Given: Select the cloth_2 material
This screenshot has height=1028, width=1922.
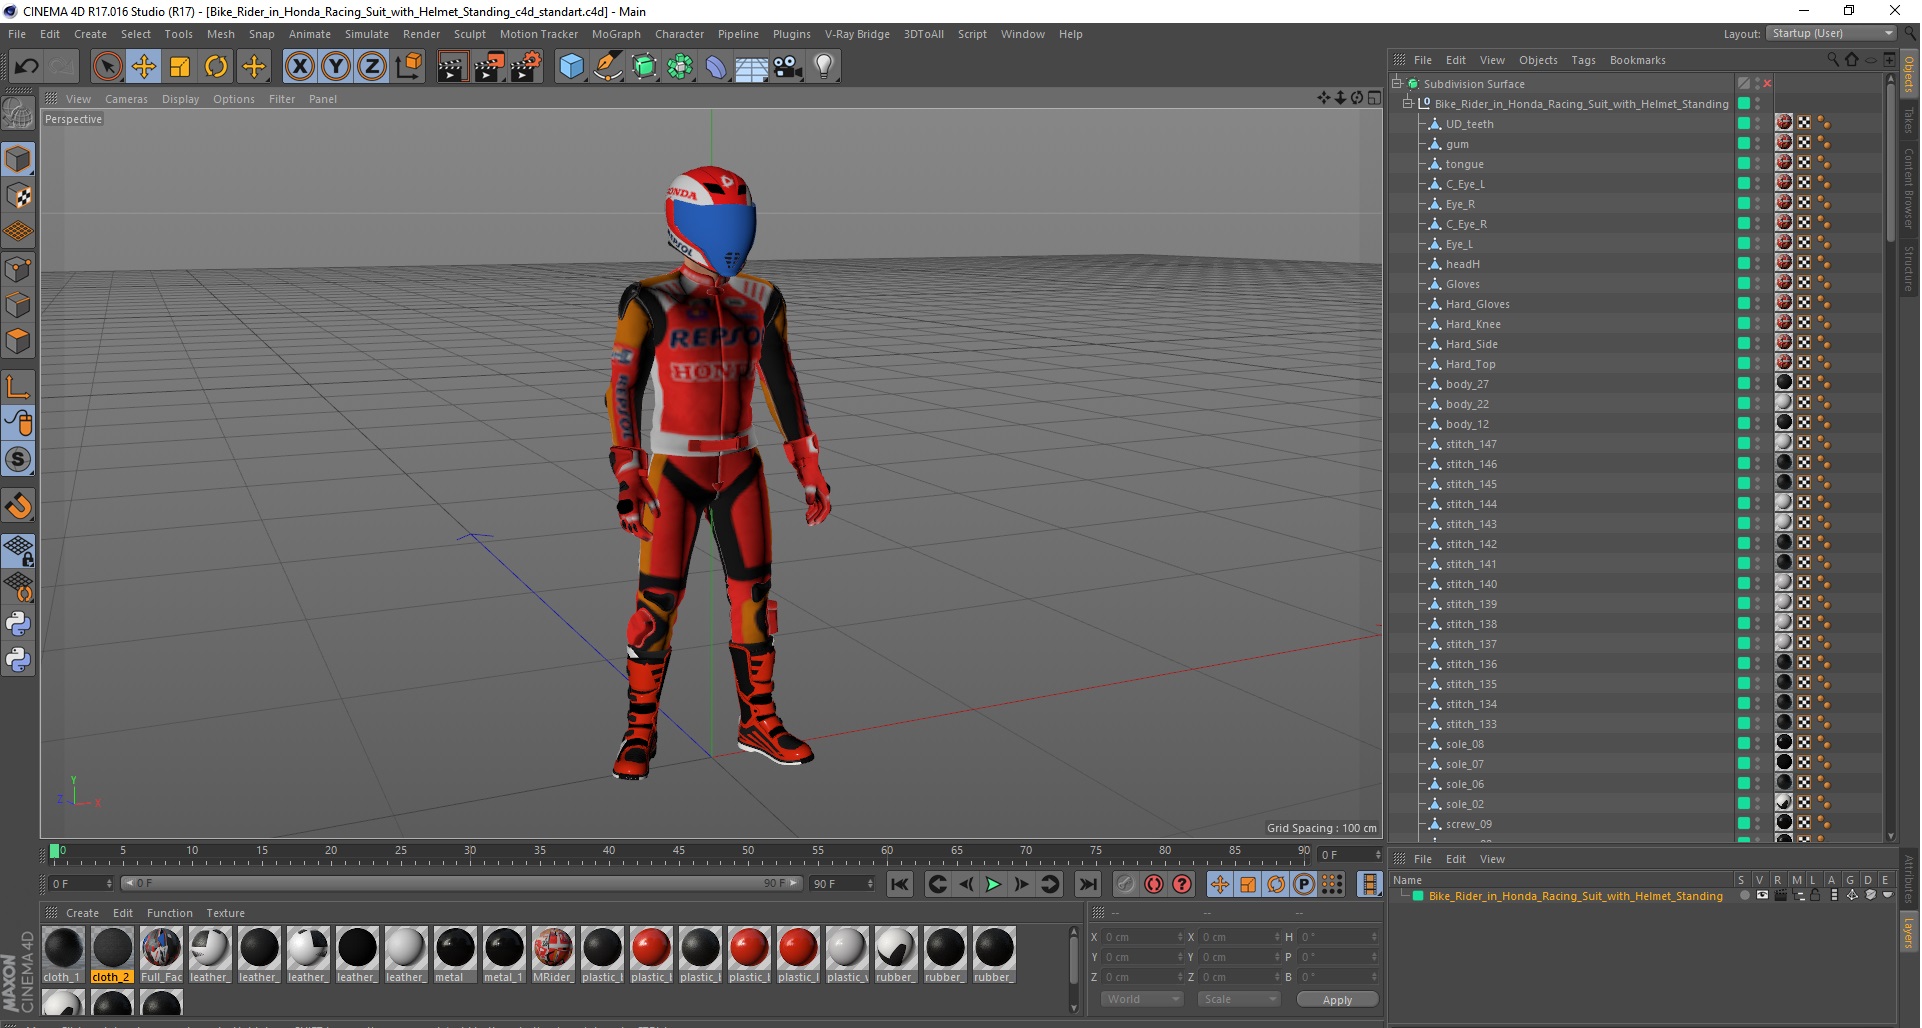Looking at the screenshot, I should pyautogui.click(x=112, y=956).
